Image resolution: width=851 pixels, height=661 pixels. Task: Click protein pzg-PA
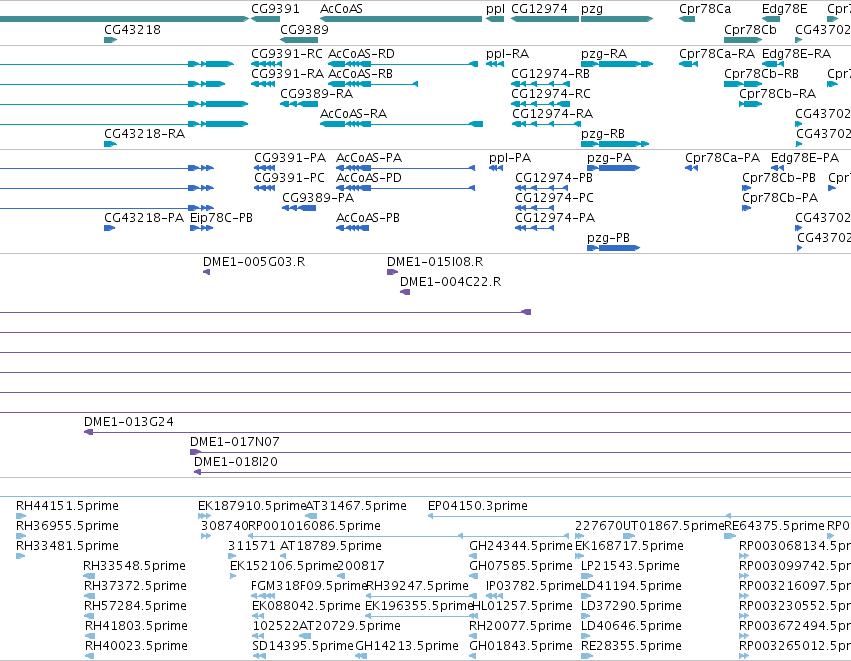(609, 158)
